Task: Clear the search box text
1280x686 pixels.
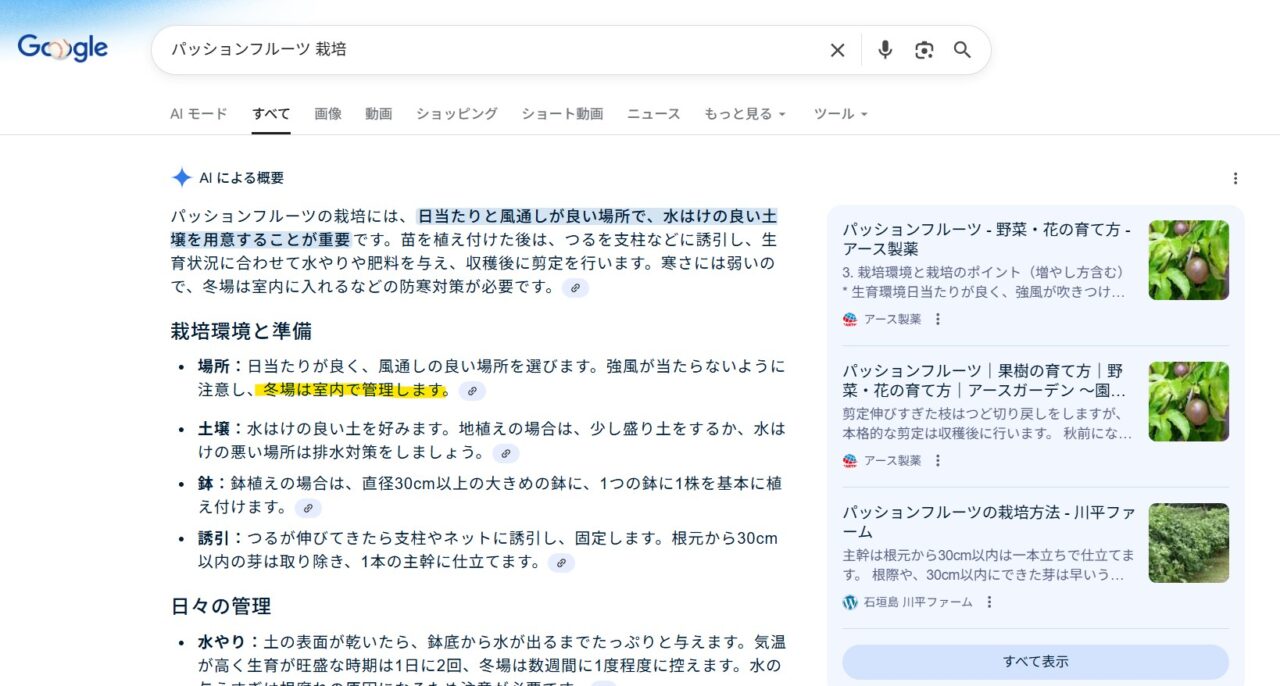Action: 837,50
